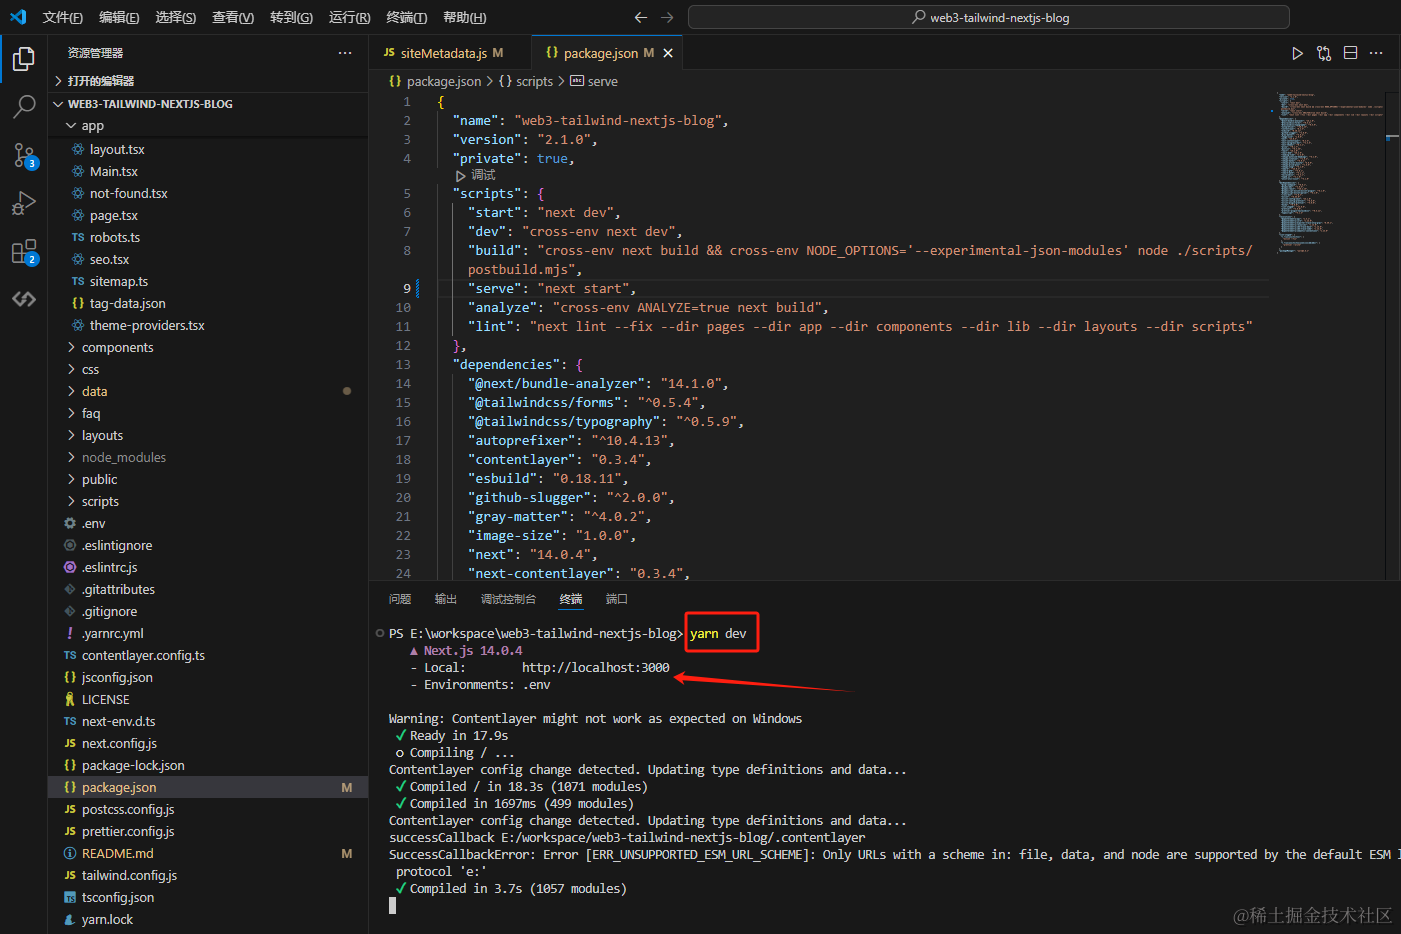The width and height of the screenshot is (1401, 934).
Task: Open the Run and Debug view
Action: tap(24, 203)
